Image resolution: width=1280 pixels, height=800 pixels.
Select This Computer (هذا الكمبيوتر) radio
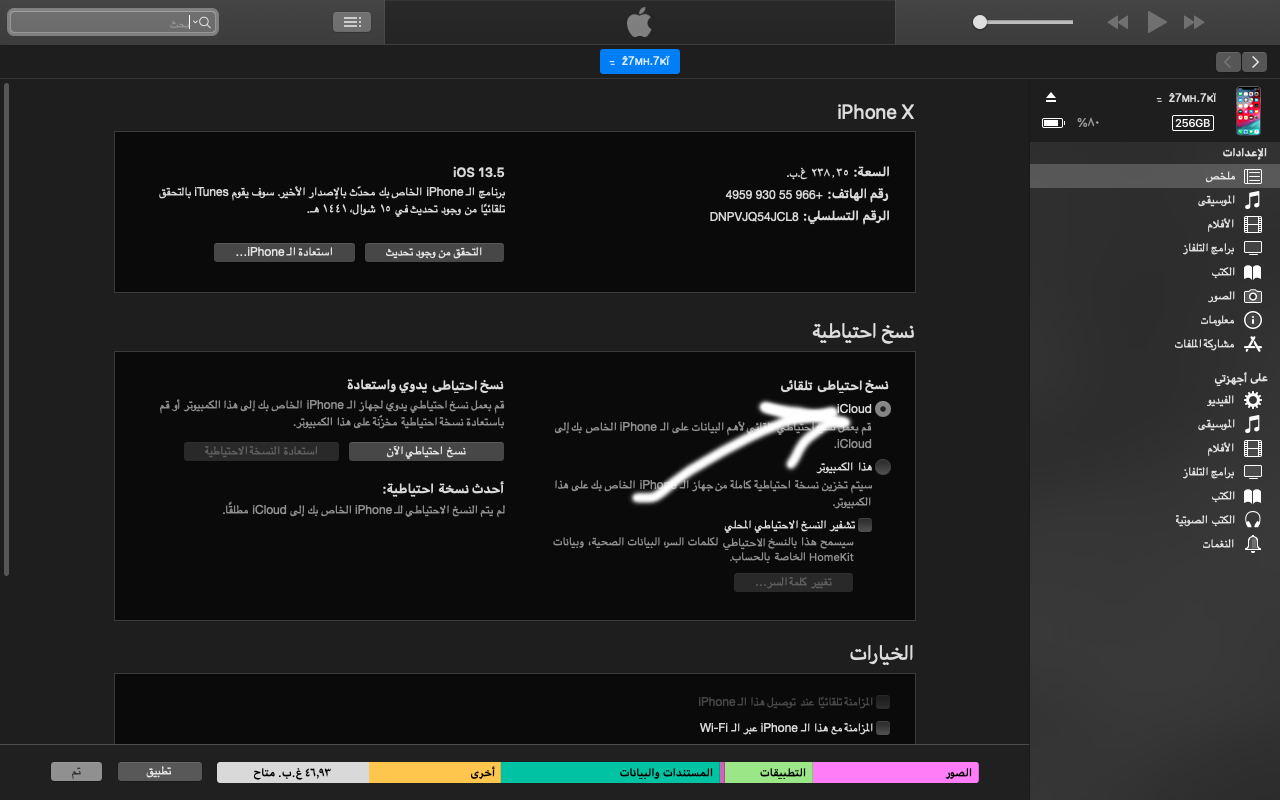click(882, 467)
